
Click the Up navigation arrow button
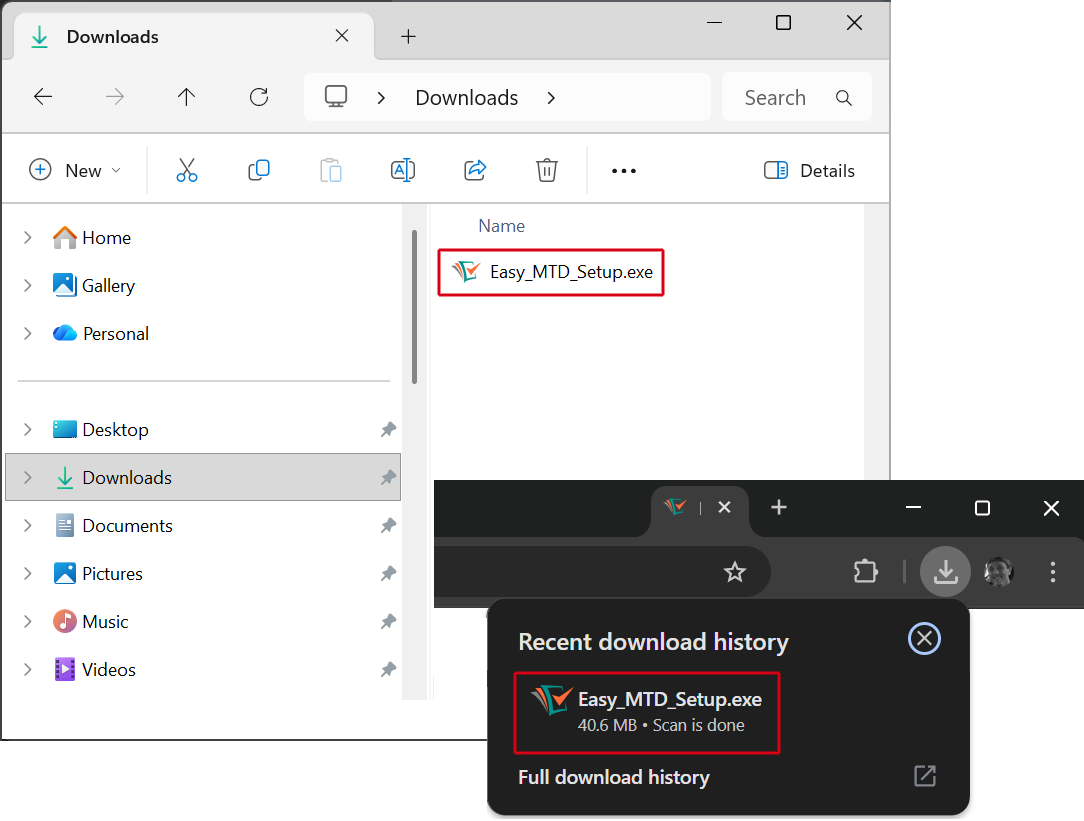point(186,97)
